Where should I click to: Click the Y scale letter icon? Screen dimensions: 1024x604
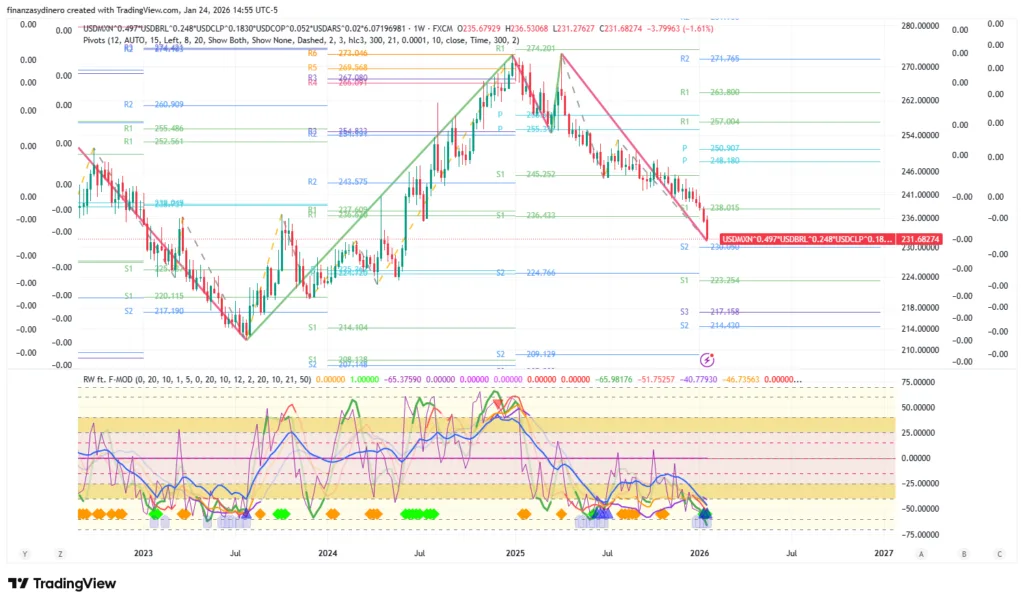pos(23,553)
